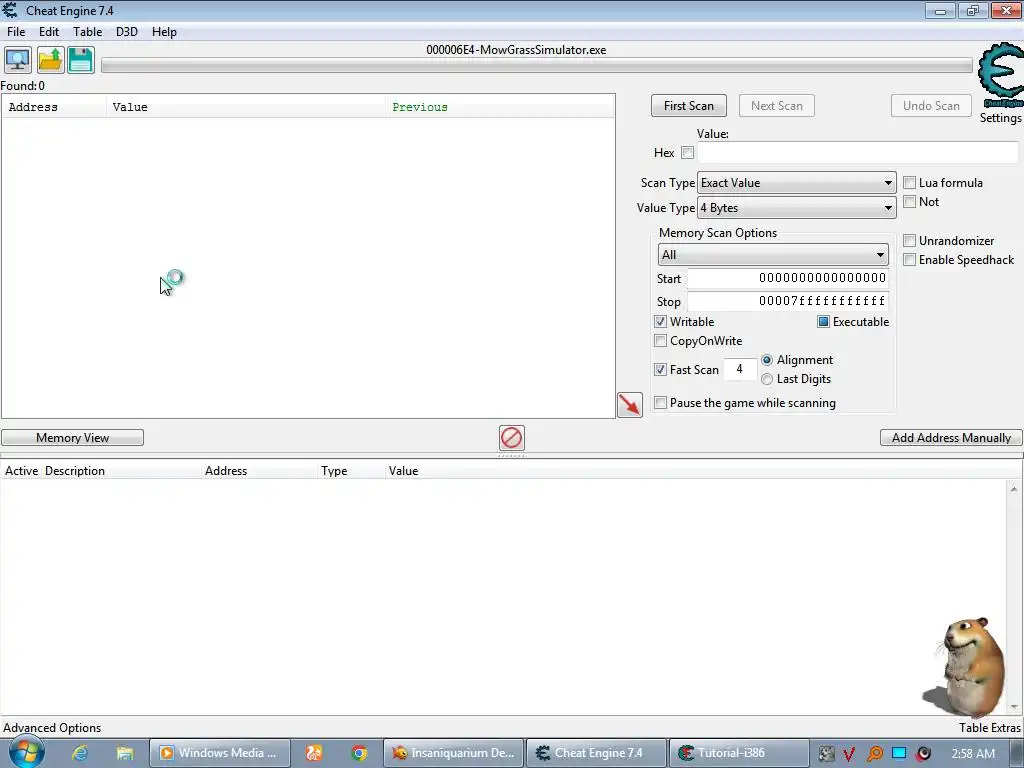This screenshot has width=1024, height=768.
Task: Open Settings via Cheat Engine logo
Action: coord(1000,77)
